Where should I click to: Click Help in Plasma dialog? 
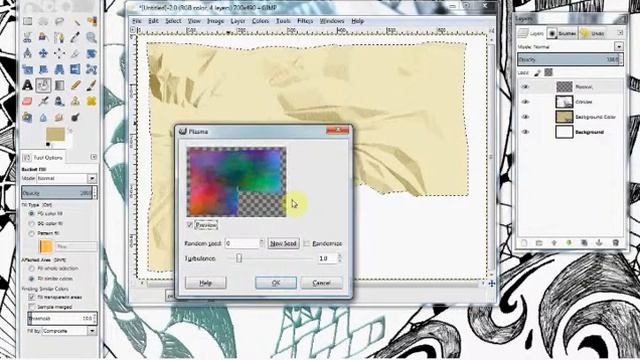pos(205,283)
